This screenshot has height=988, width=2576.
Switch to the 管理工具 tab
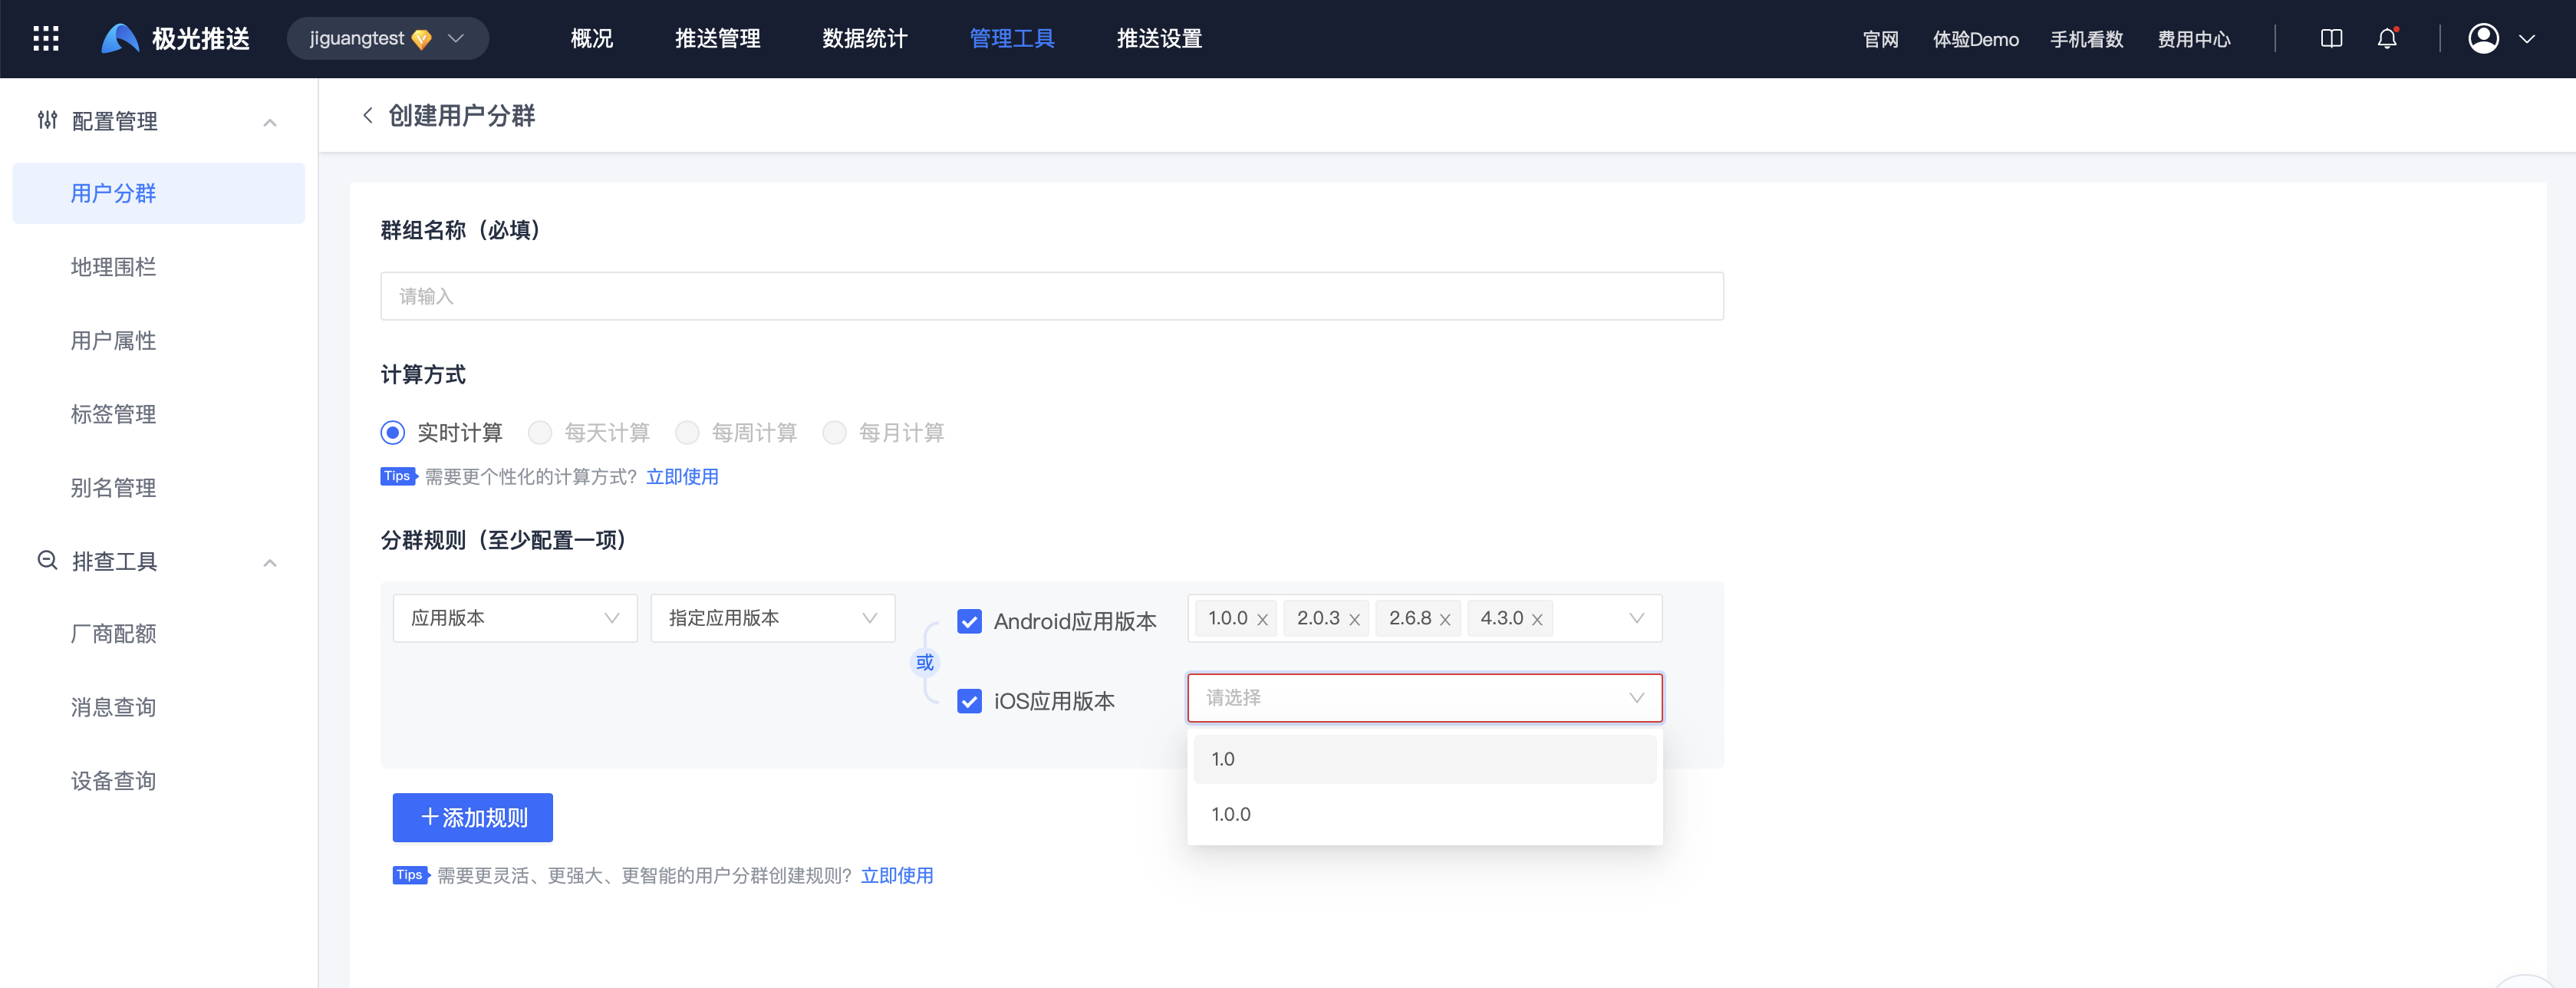click(1012, 39)
